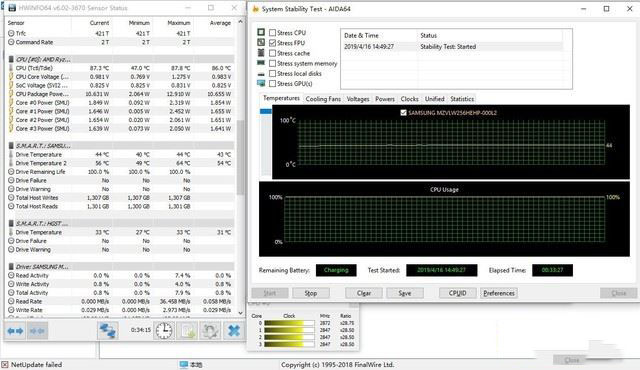Open the Voltages tab
Viewport: 640px width, 370px height.
(x=358, y=99)
